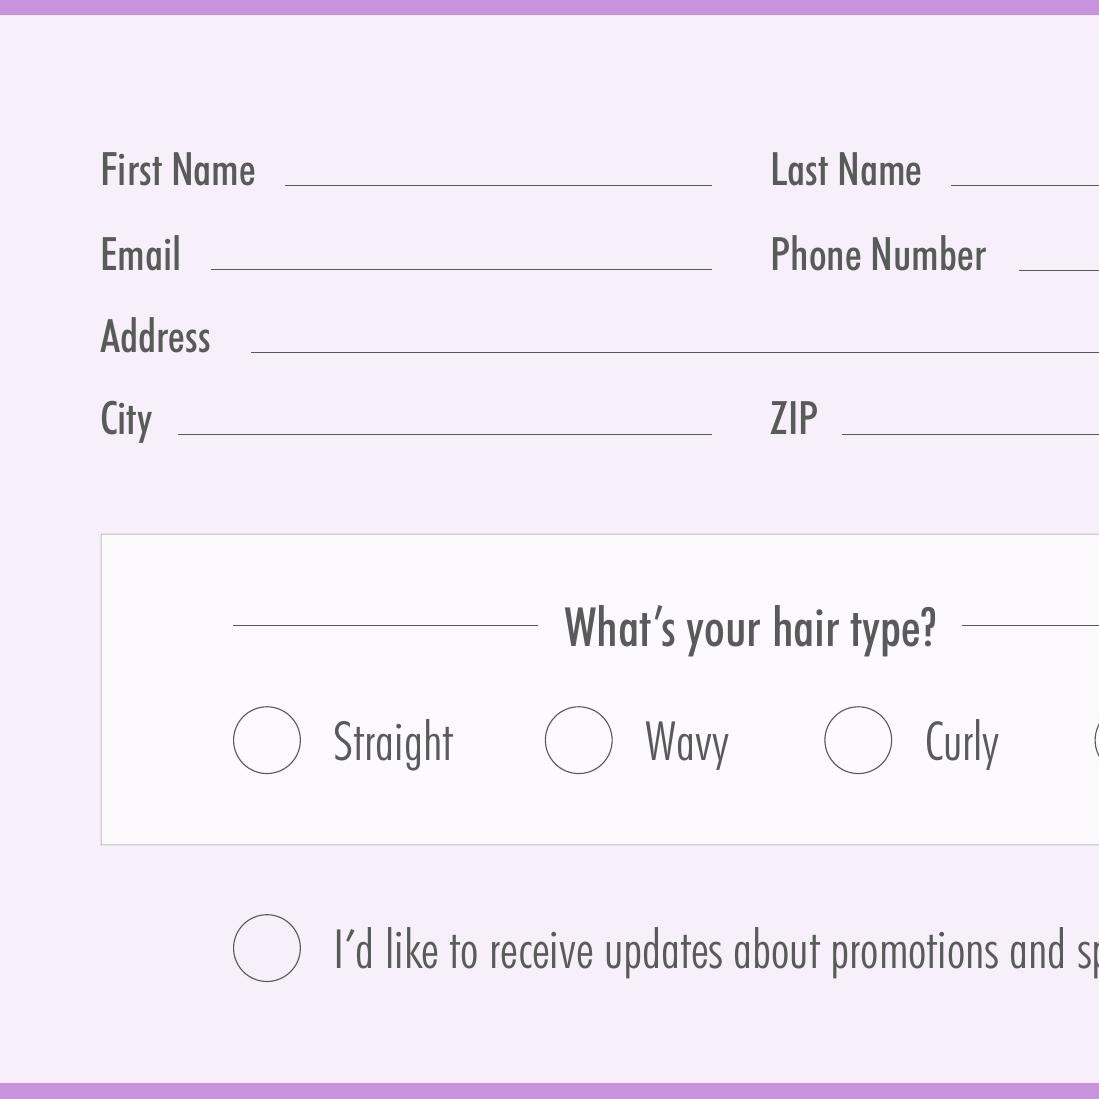This screenshot has height=1099, width=1099.
Task: Click the ZIP label
Action: pyautogui.click(x=794, y=419)
